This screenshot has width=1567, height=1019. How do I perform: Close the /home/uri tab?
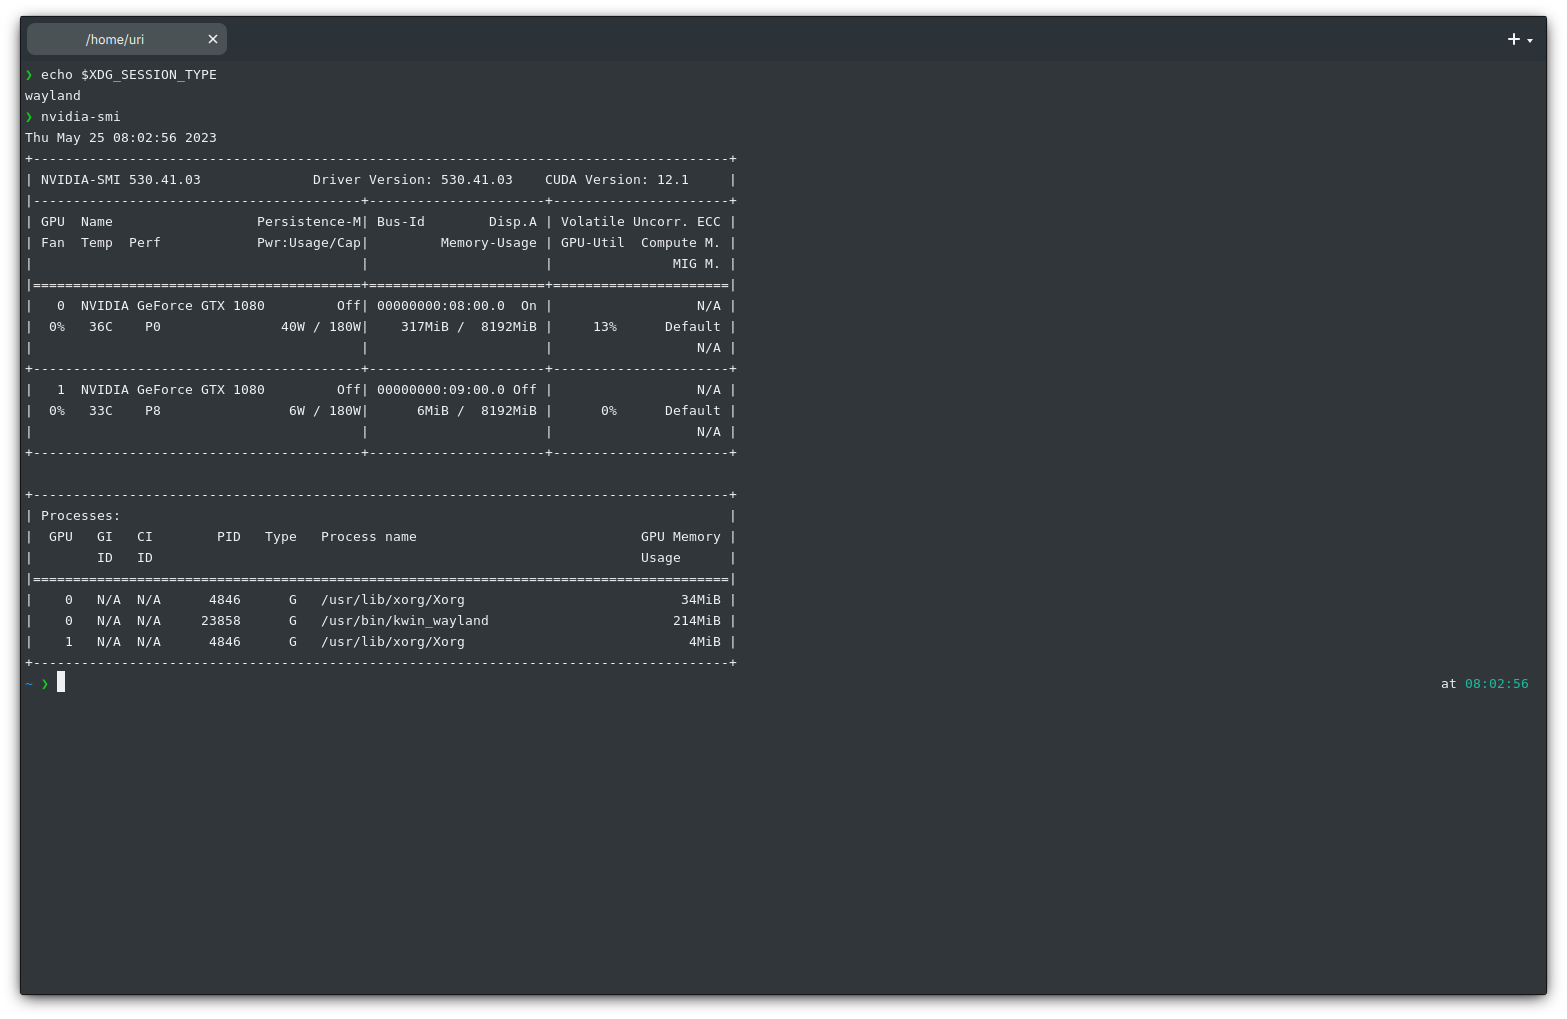coord(212,39)
